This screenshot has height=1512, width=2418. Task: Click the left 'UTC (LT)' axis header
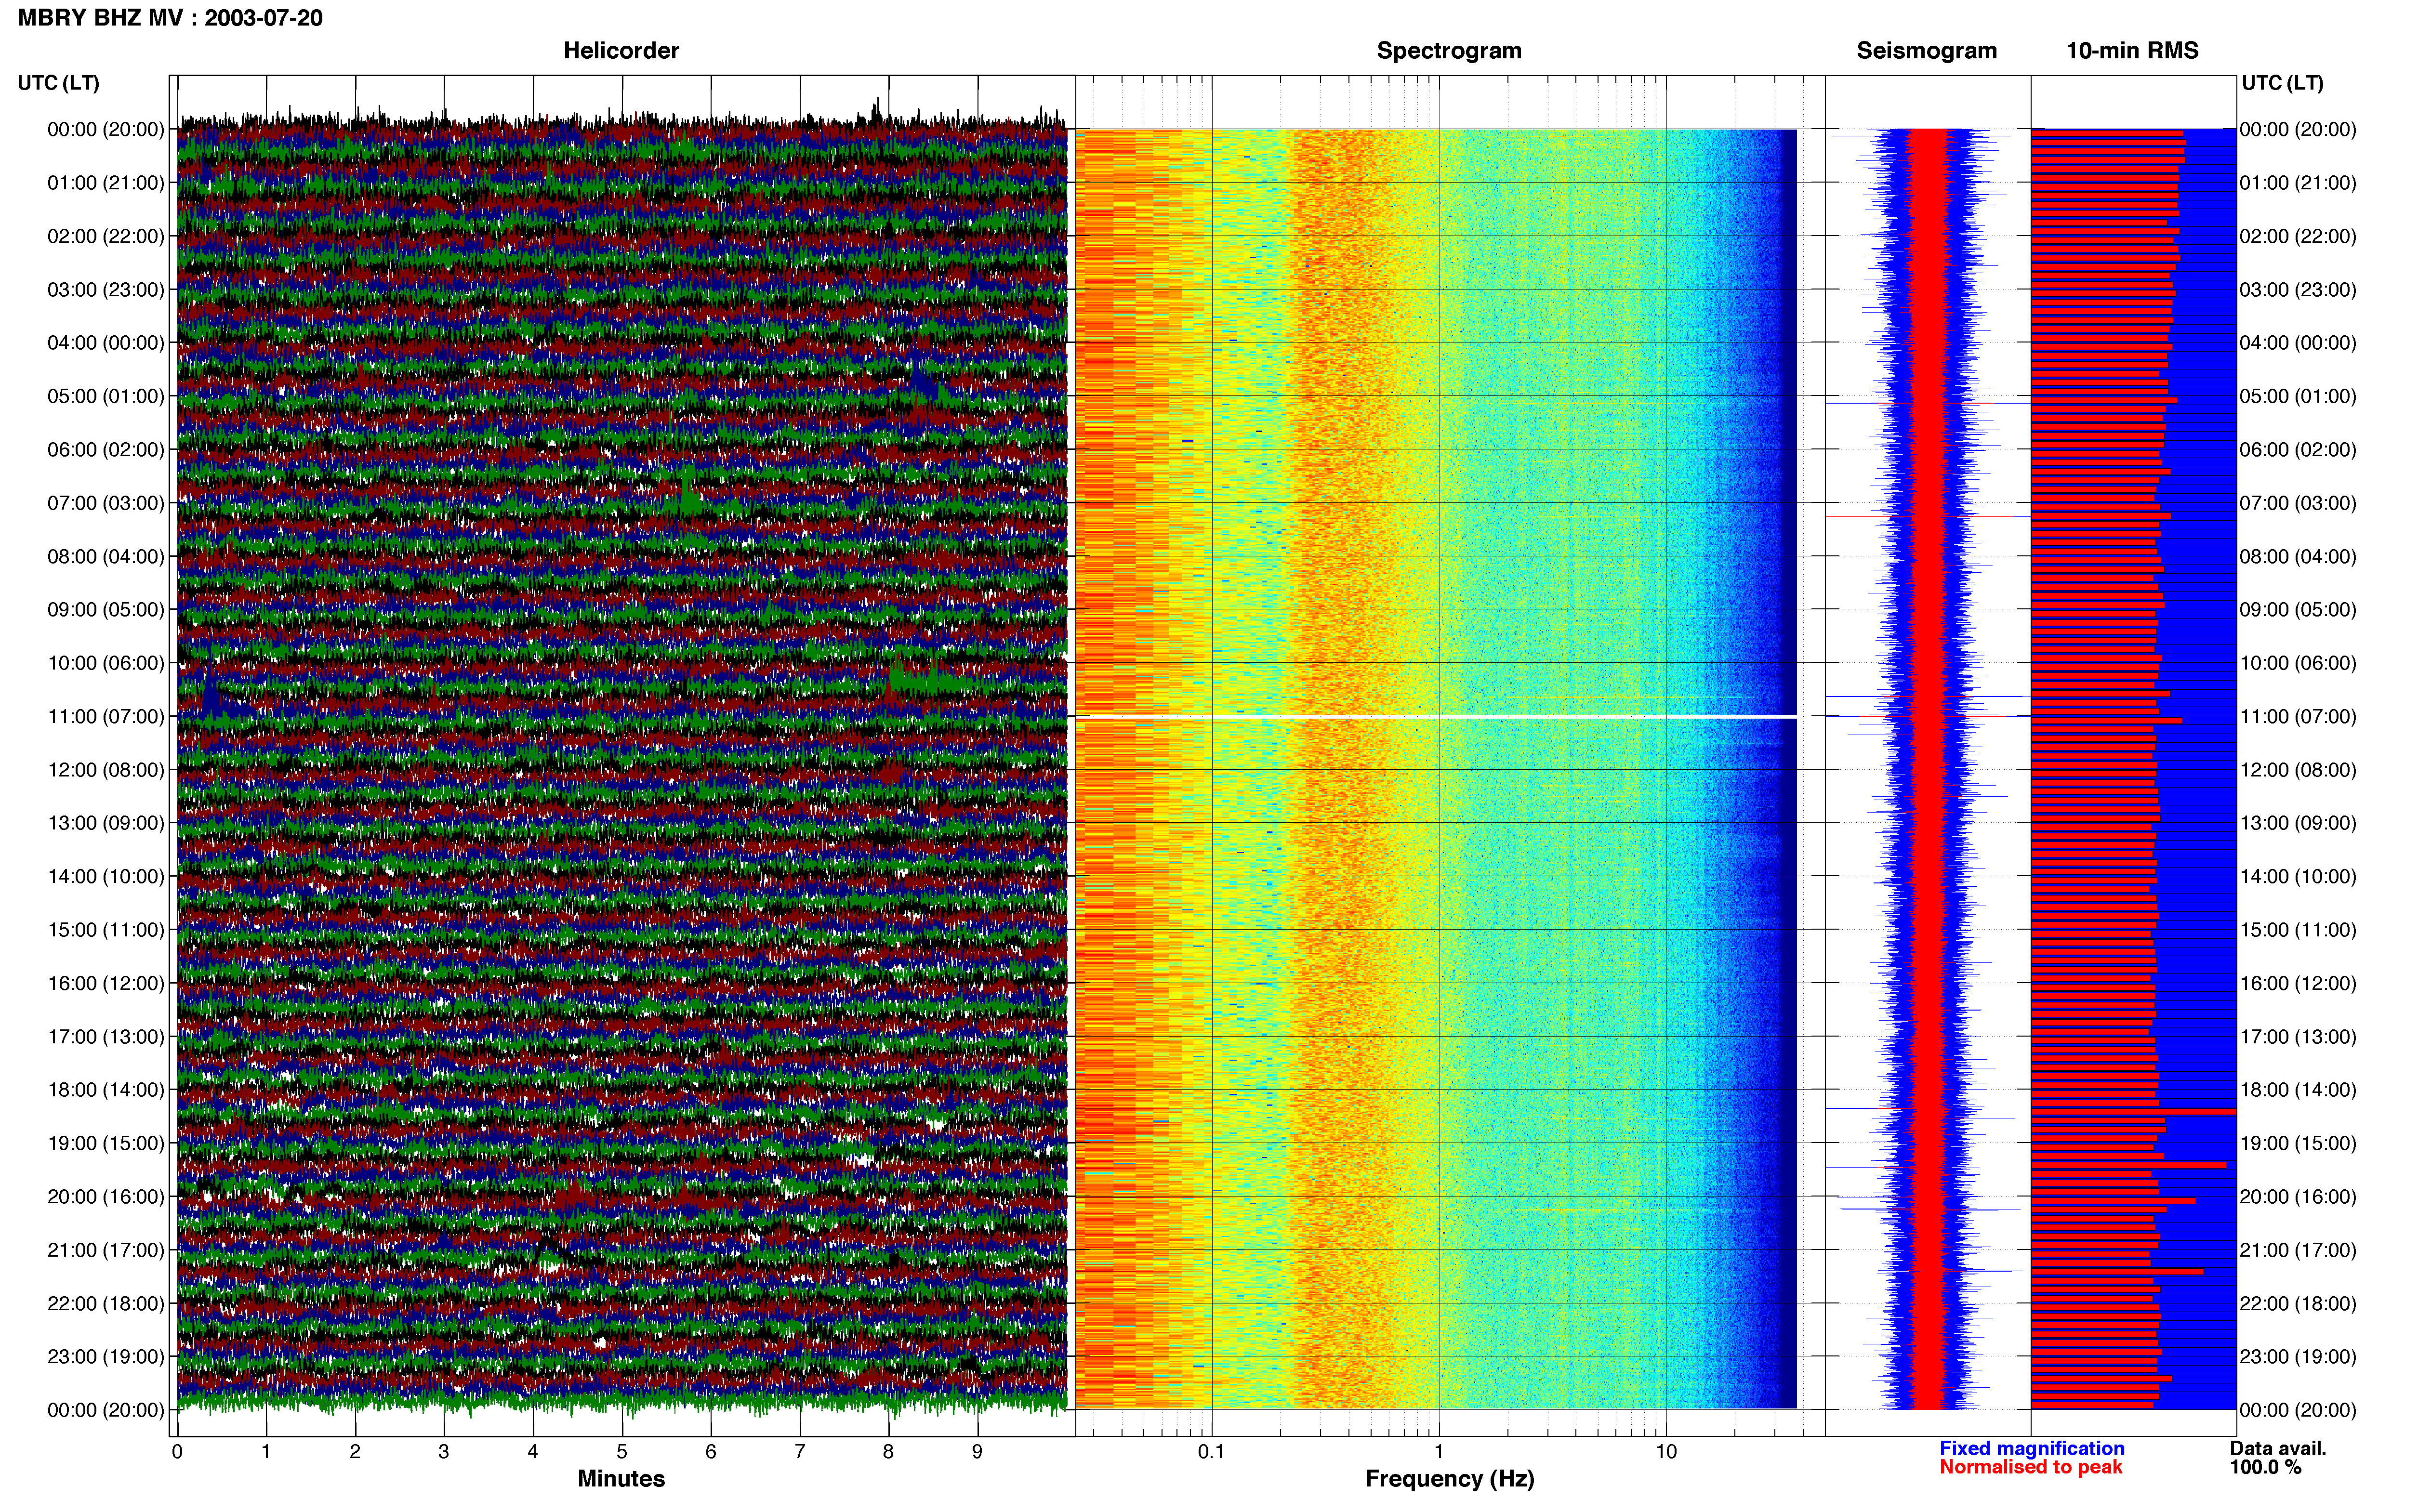pos(59,83)
